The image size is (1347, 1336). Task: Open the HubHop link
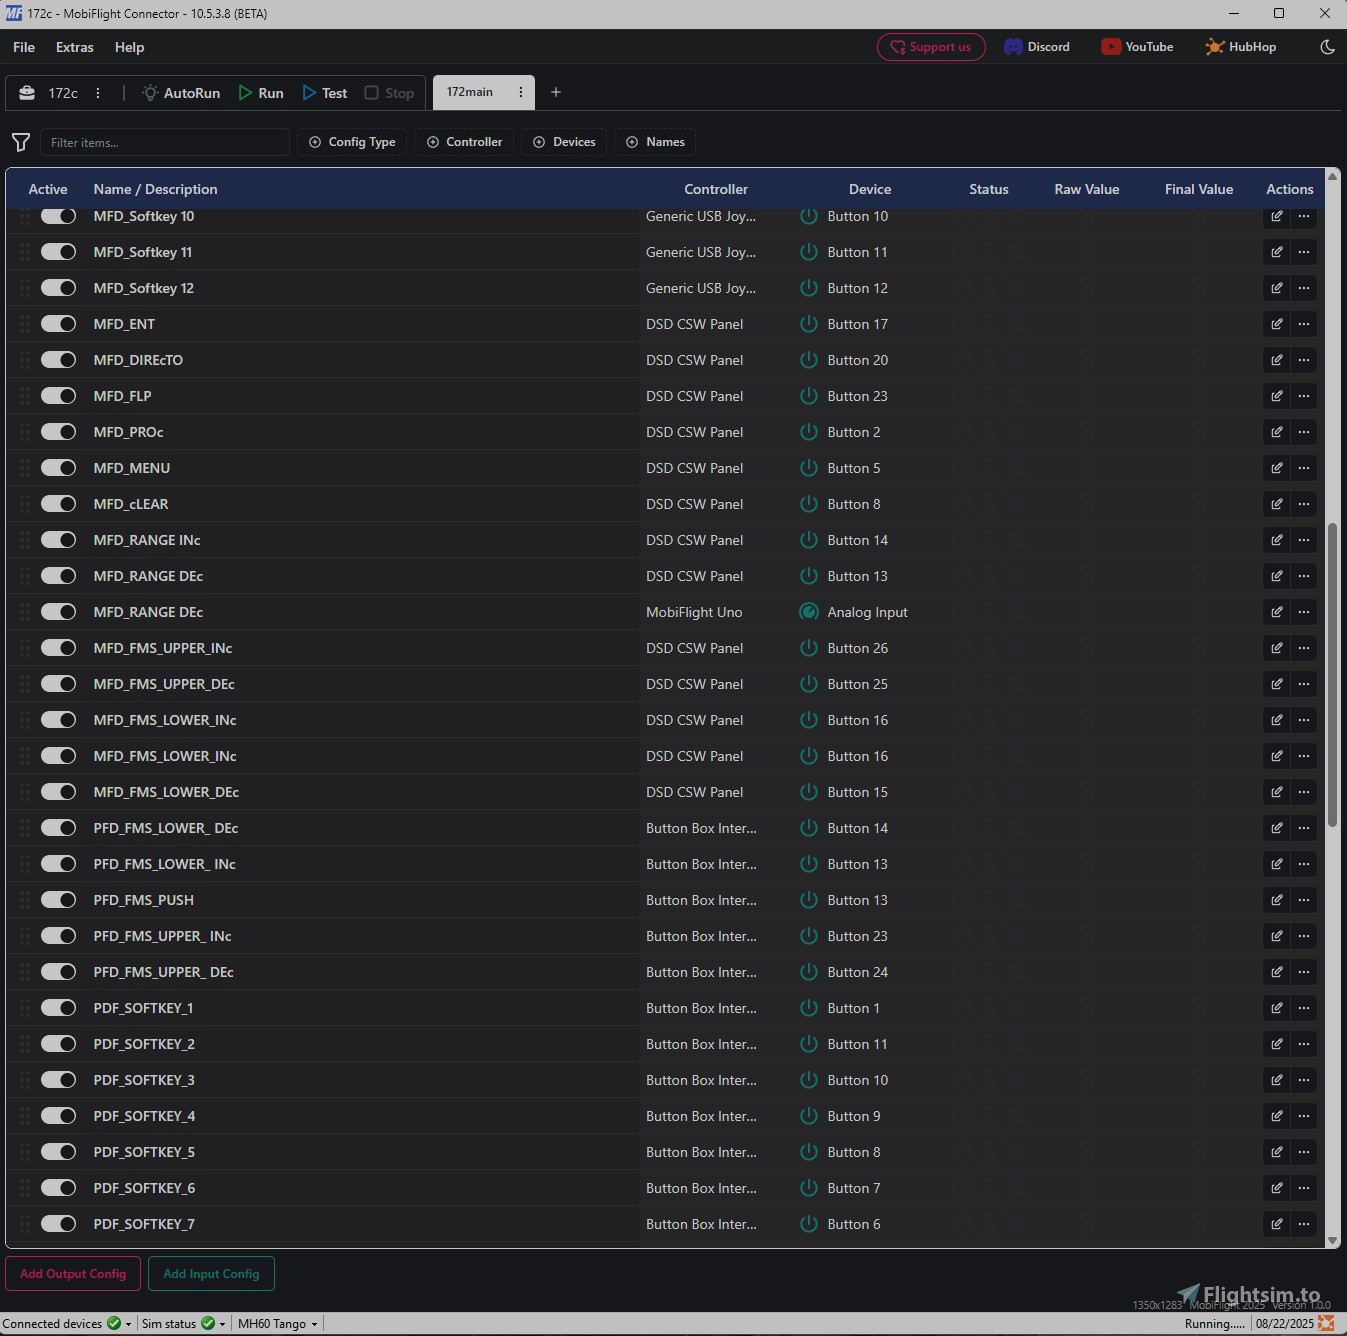point(1241,47)
